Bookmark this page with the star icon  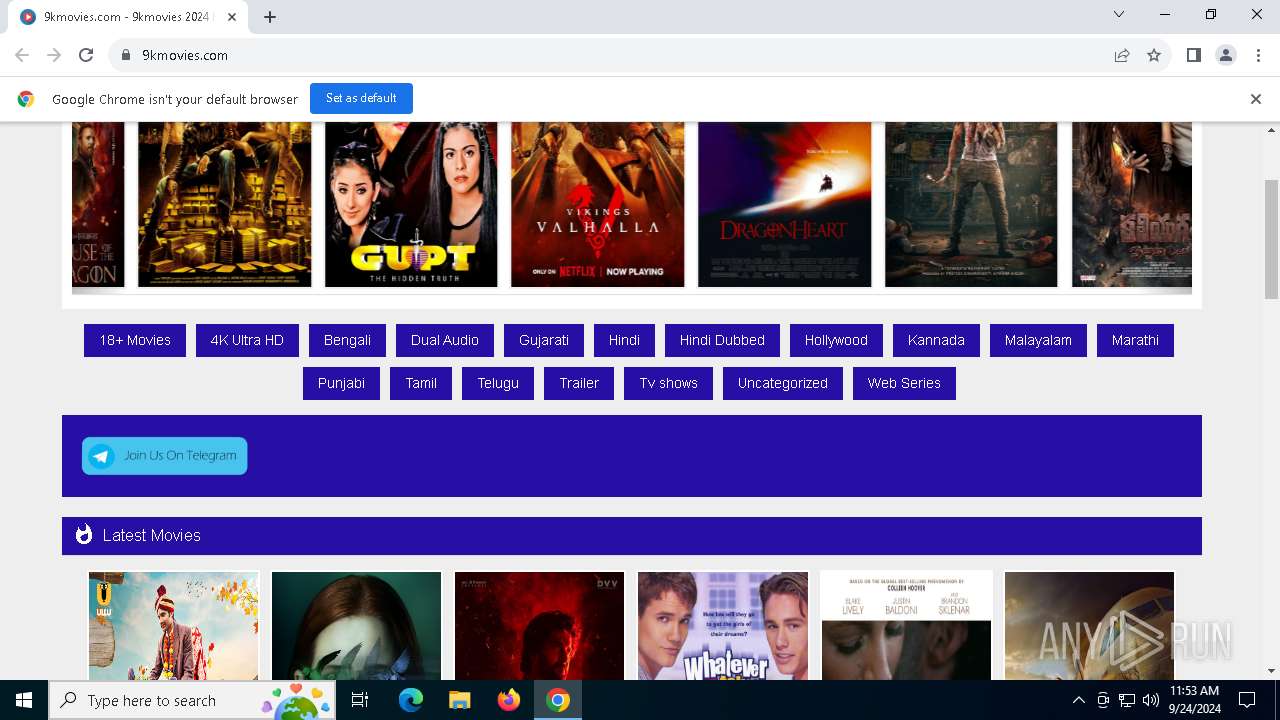[x=1154, y=55]
